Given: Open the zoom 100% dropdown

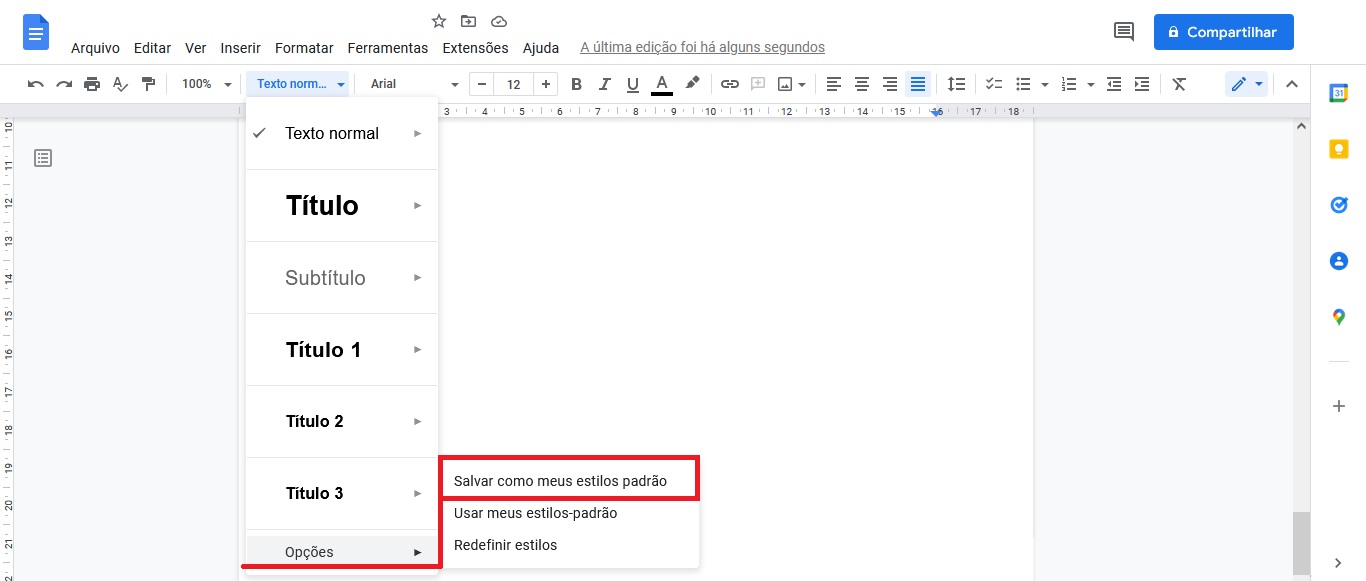Looking at the screenshot, I should click(x=206, y=84).
